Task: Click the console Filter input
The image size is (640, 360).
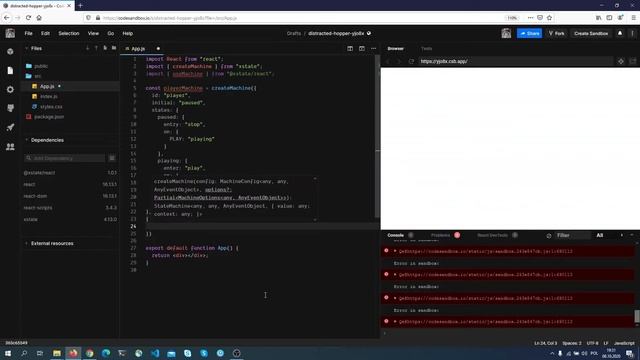Action: click(572, 235)
